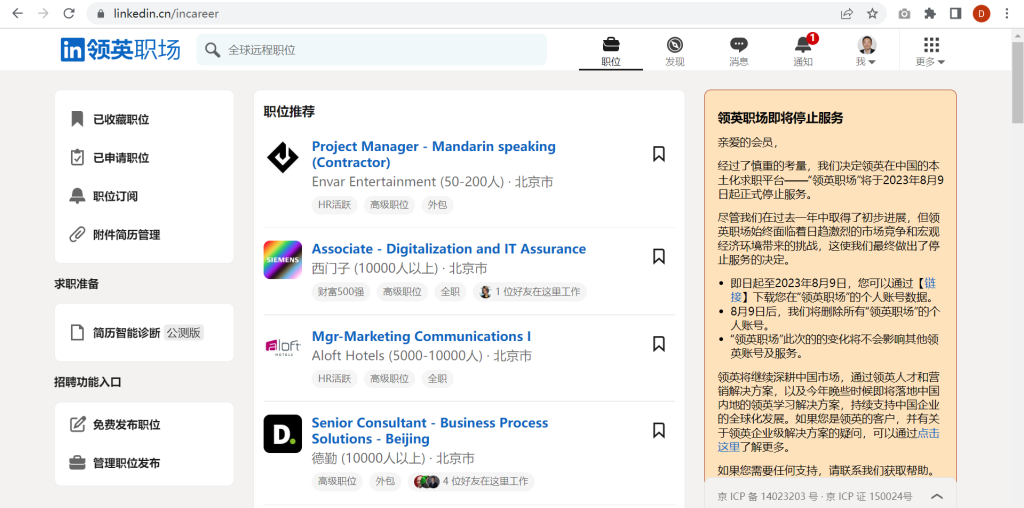Screen dimensions: 1024x508
Task: Save the Deloitte Senior Consultant job bookmark
Action: pyautogui.click(x=659, y=430)
